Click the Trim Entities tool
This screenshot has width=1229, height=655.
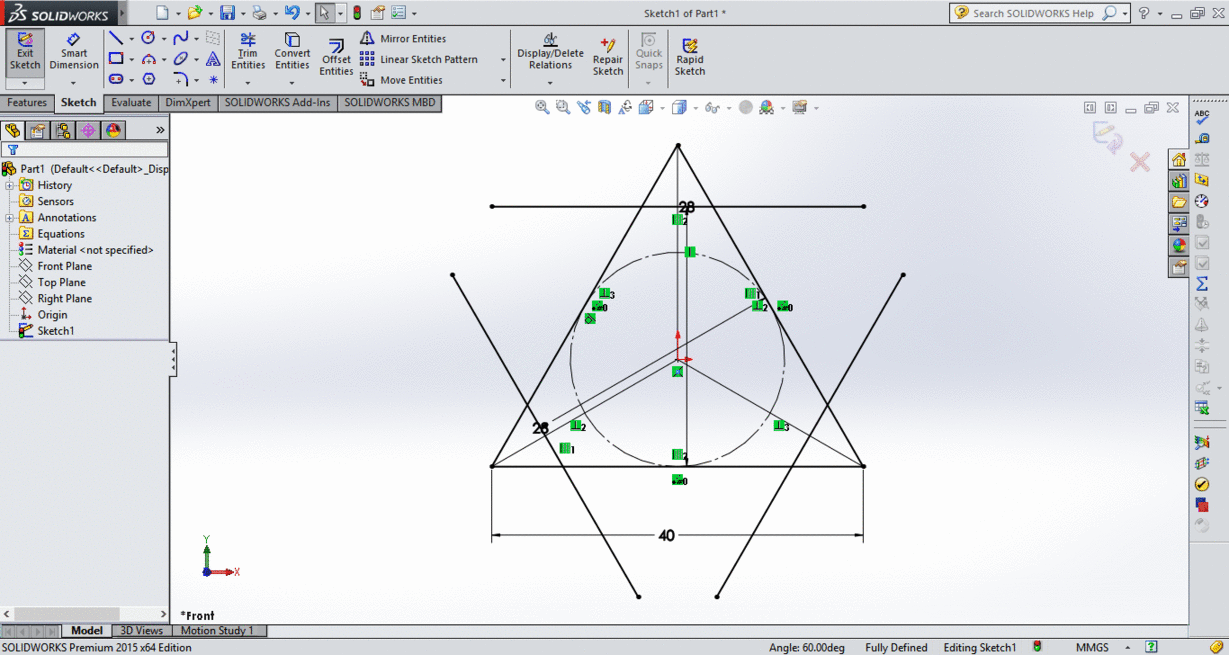pyautogui.click(x=248, y=52)
